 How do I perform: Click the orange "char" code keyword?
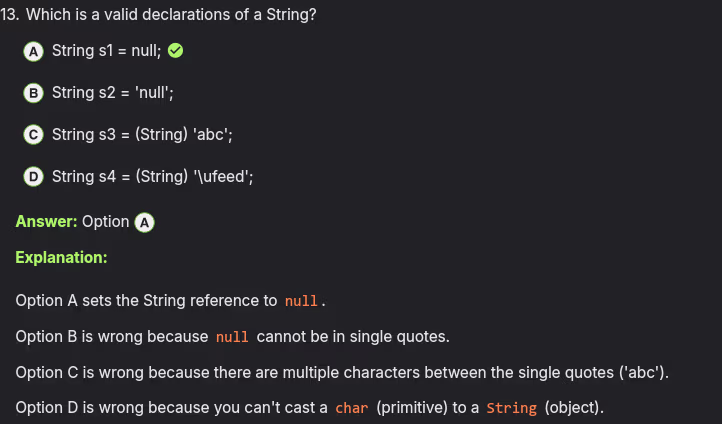point(352,408)
